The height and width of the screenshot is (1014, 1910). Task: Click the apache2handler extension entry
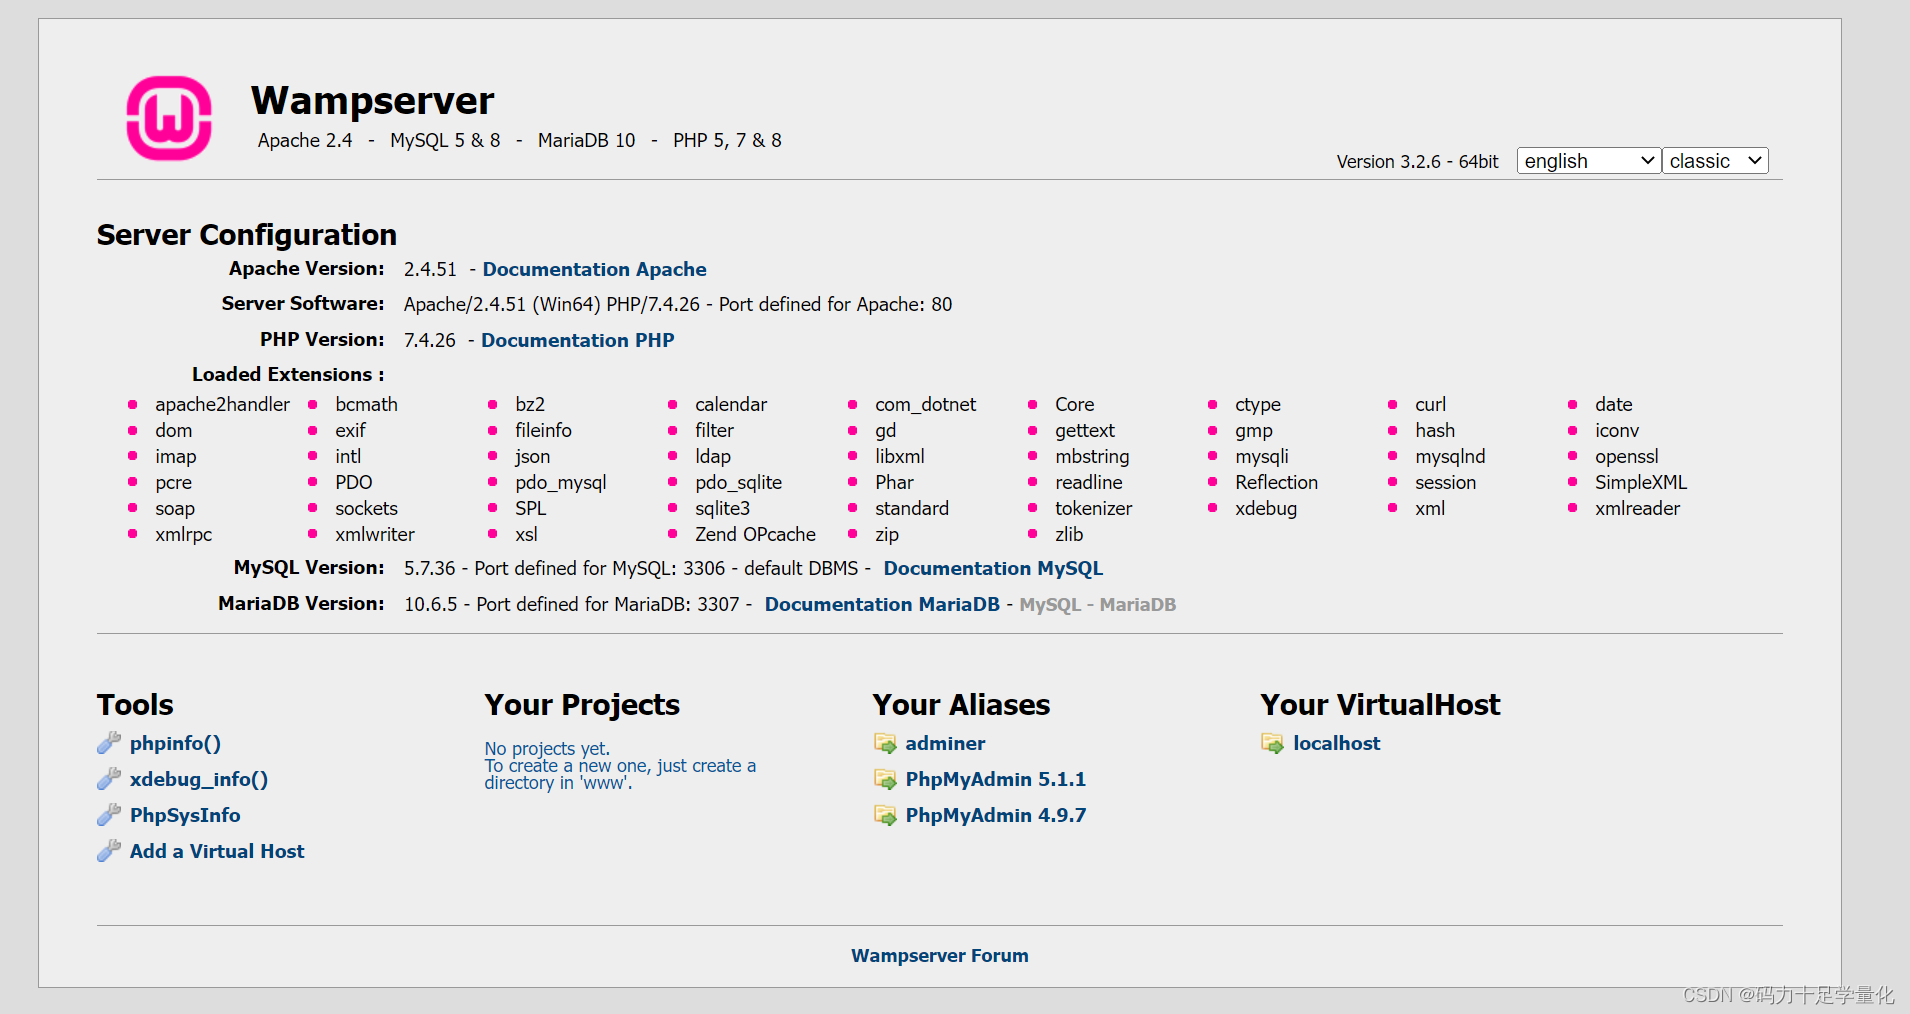(222, 404)
